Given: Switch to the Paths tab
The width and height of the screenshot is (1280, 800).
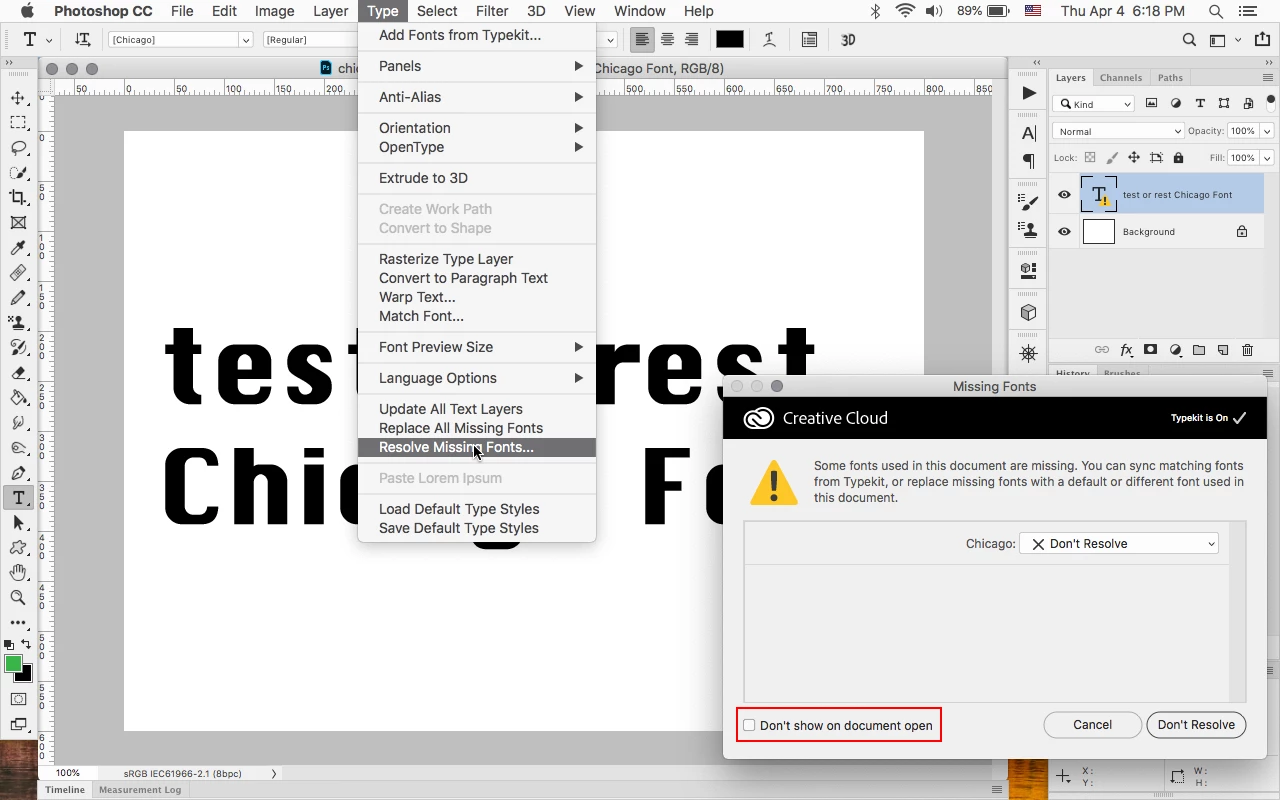Looking at the screenshot, I should pyautogui.click(x=1170, y=78).
